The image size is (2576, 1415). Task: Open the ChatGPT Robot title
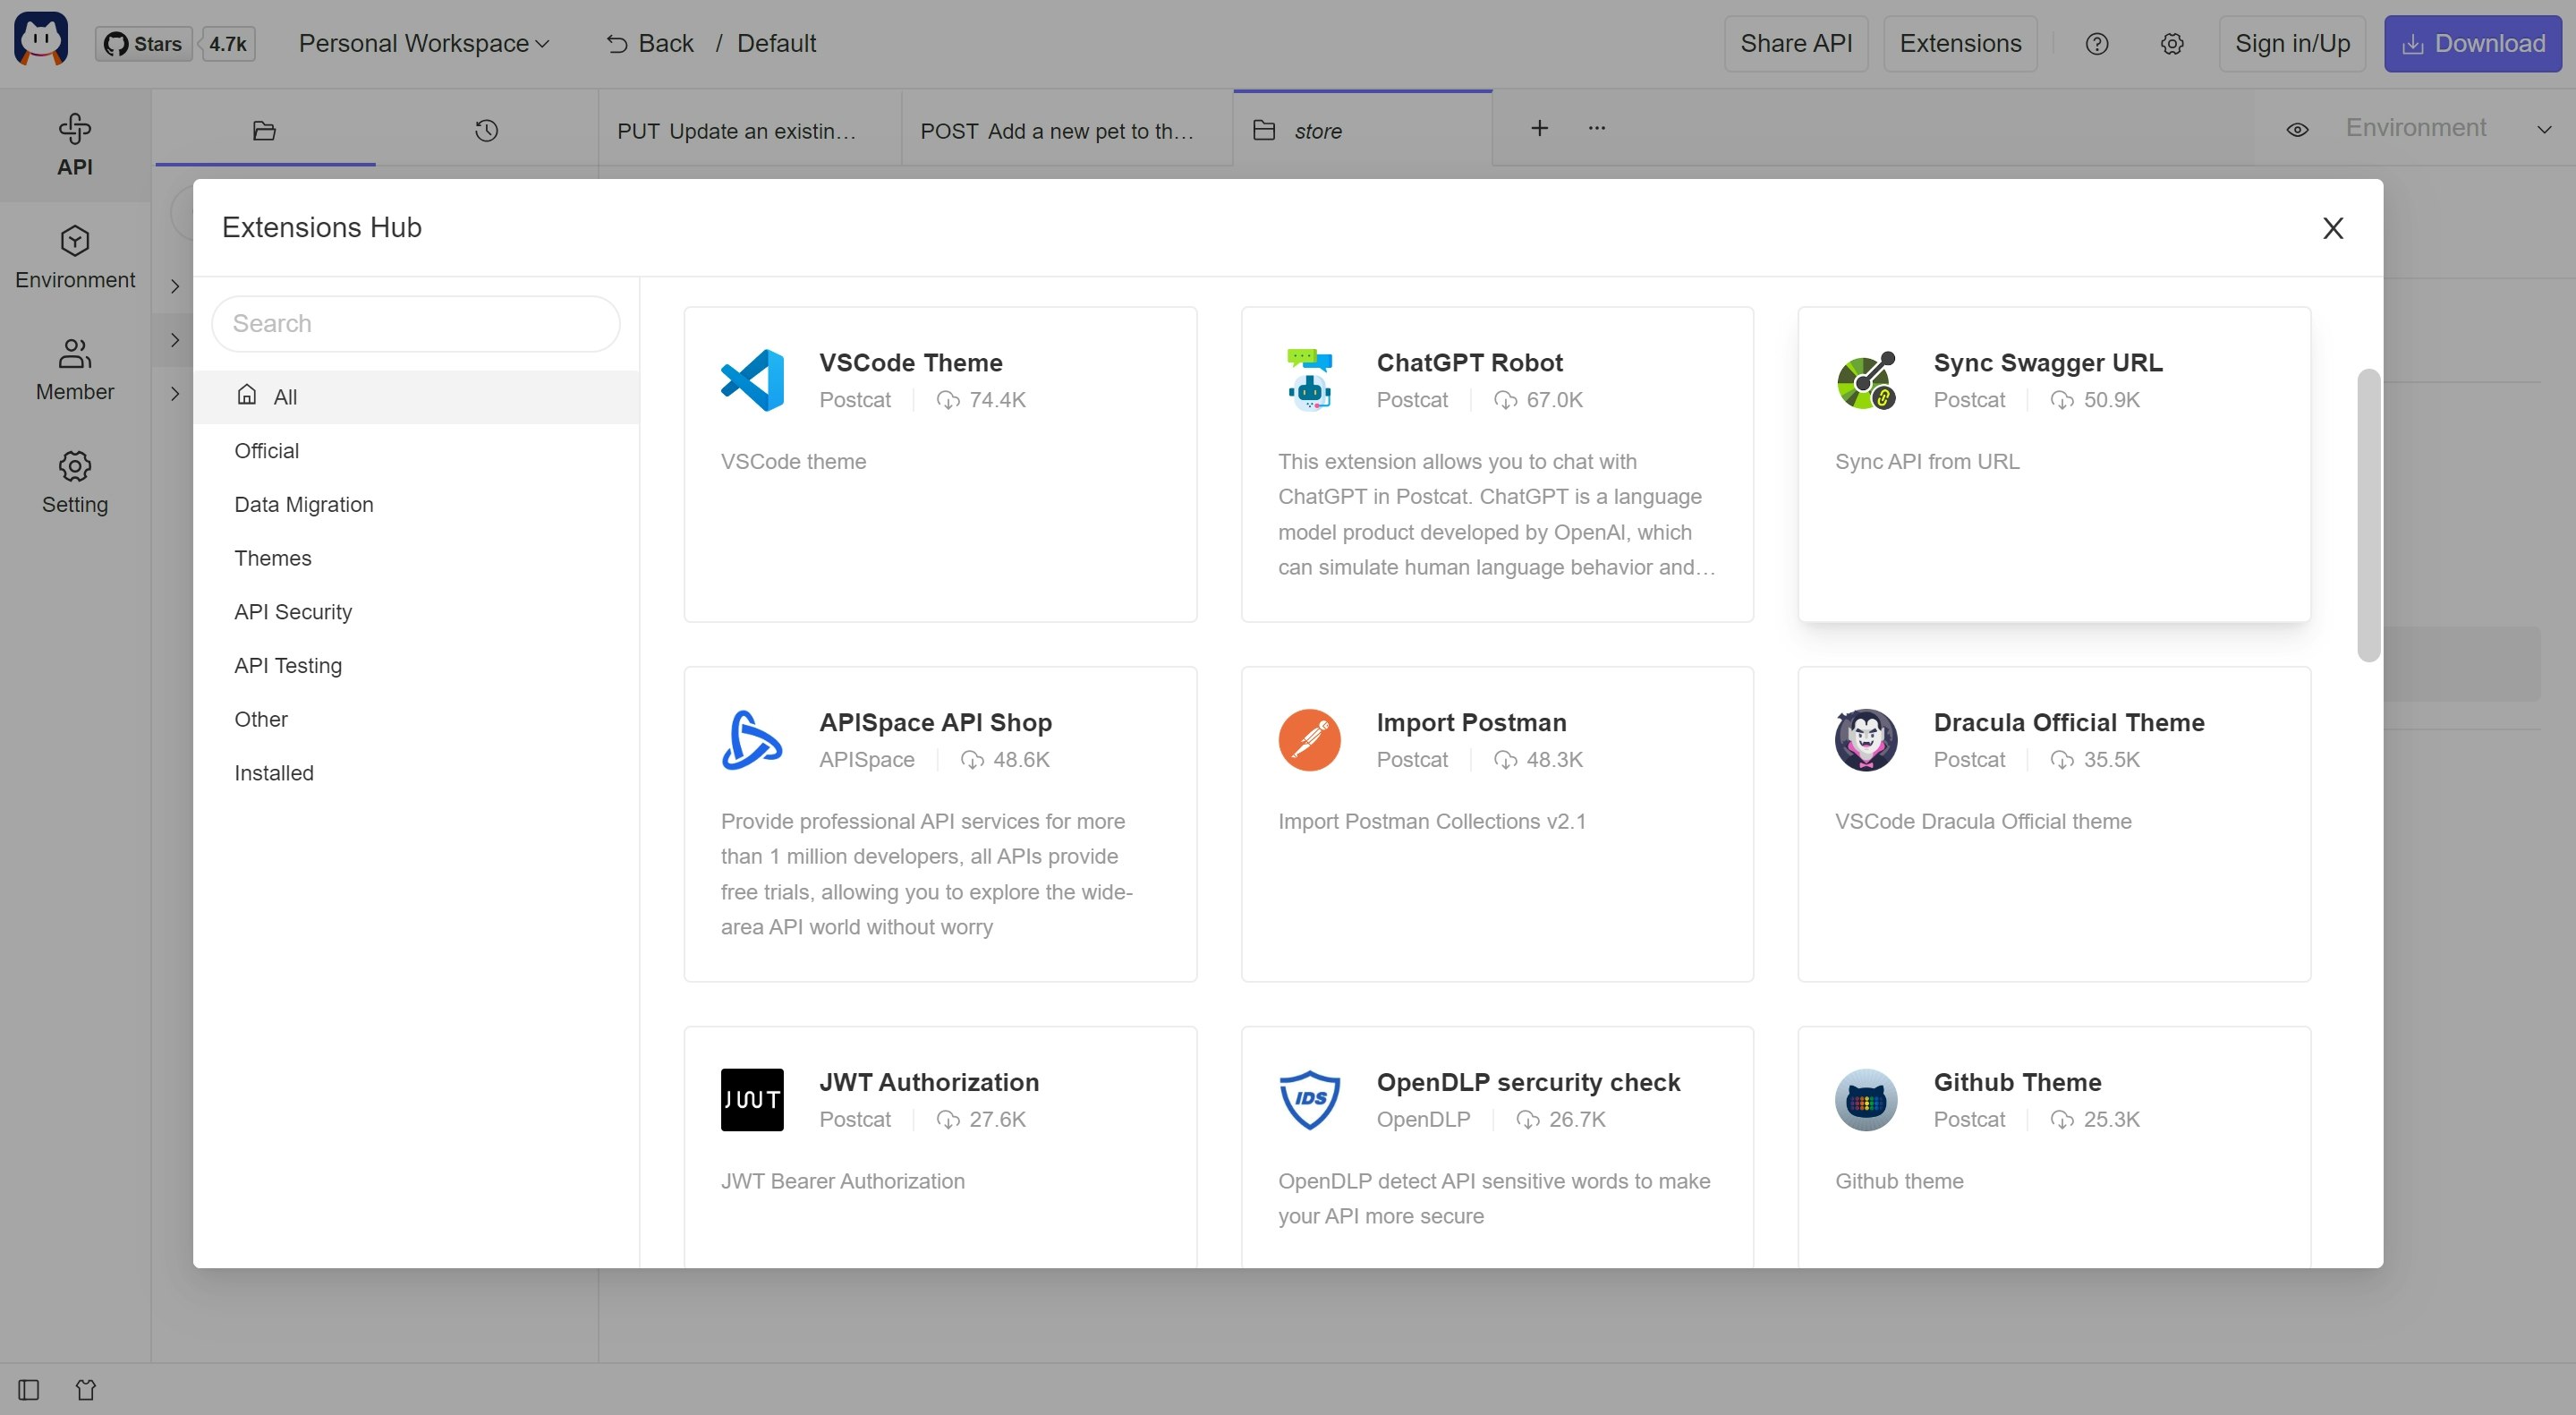click(x=1469, y=363)
